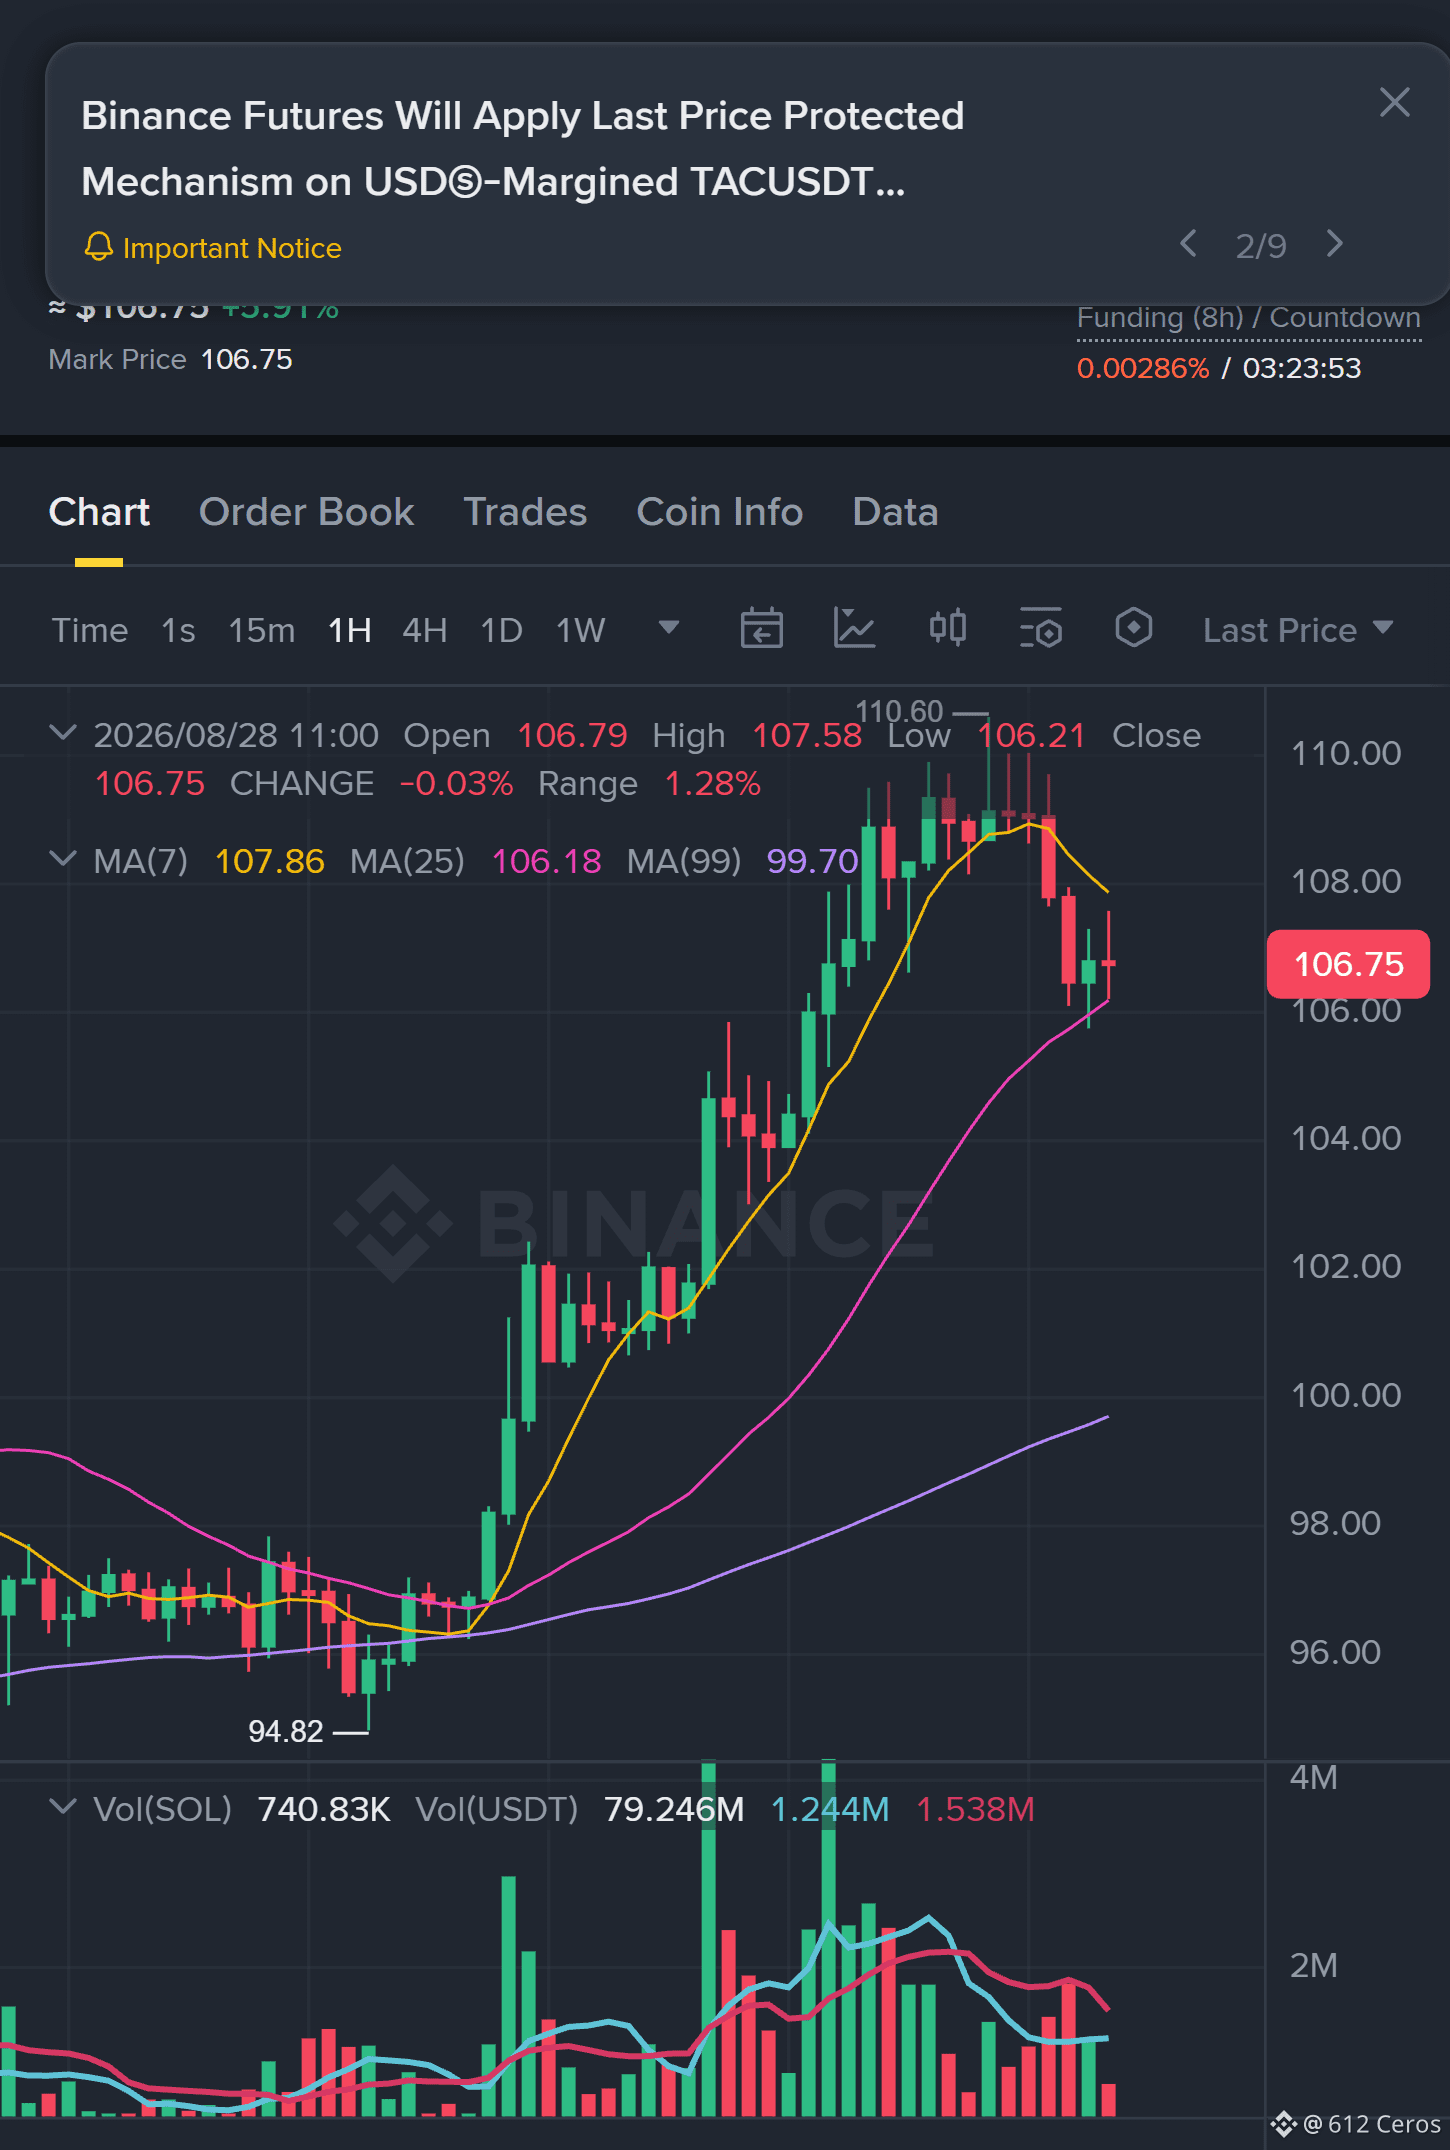Click the 2026/08/28 11:00 candle timestamp
The height and width of the screenshot is (2150, 1450).
[236, 735]
